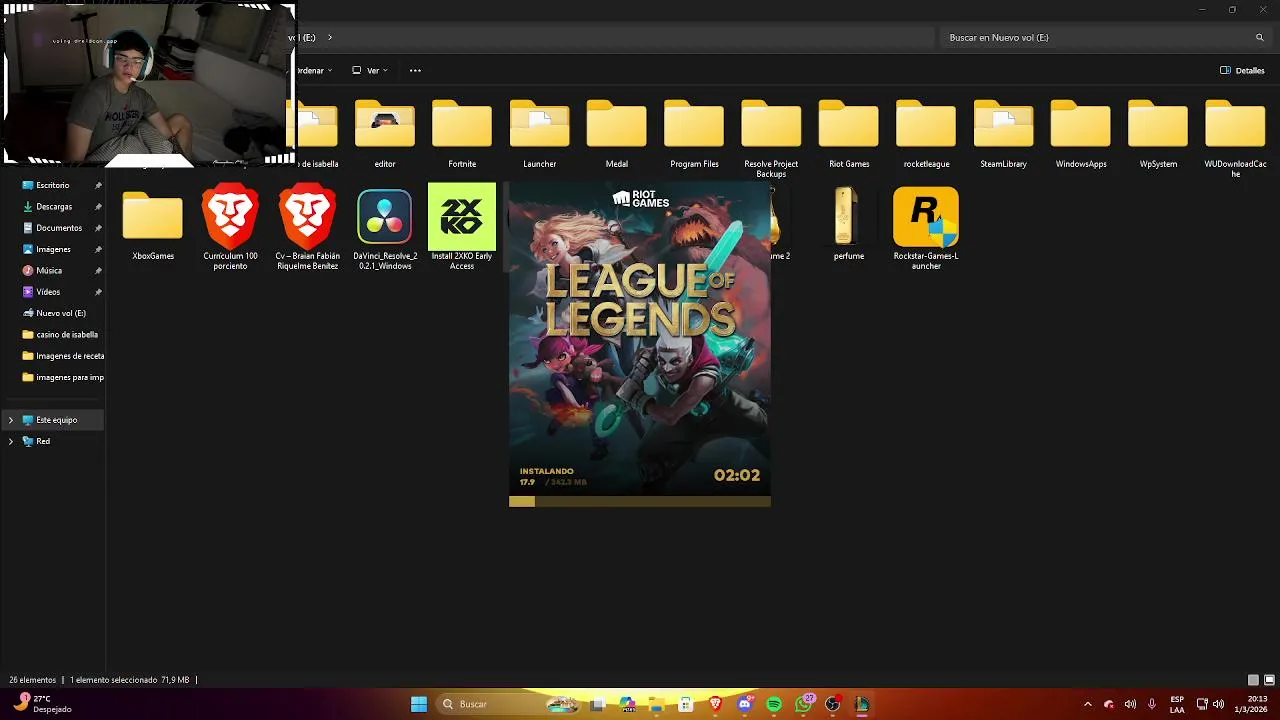Select the Install 2XKO Early Access file

point(462,228)
